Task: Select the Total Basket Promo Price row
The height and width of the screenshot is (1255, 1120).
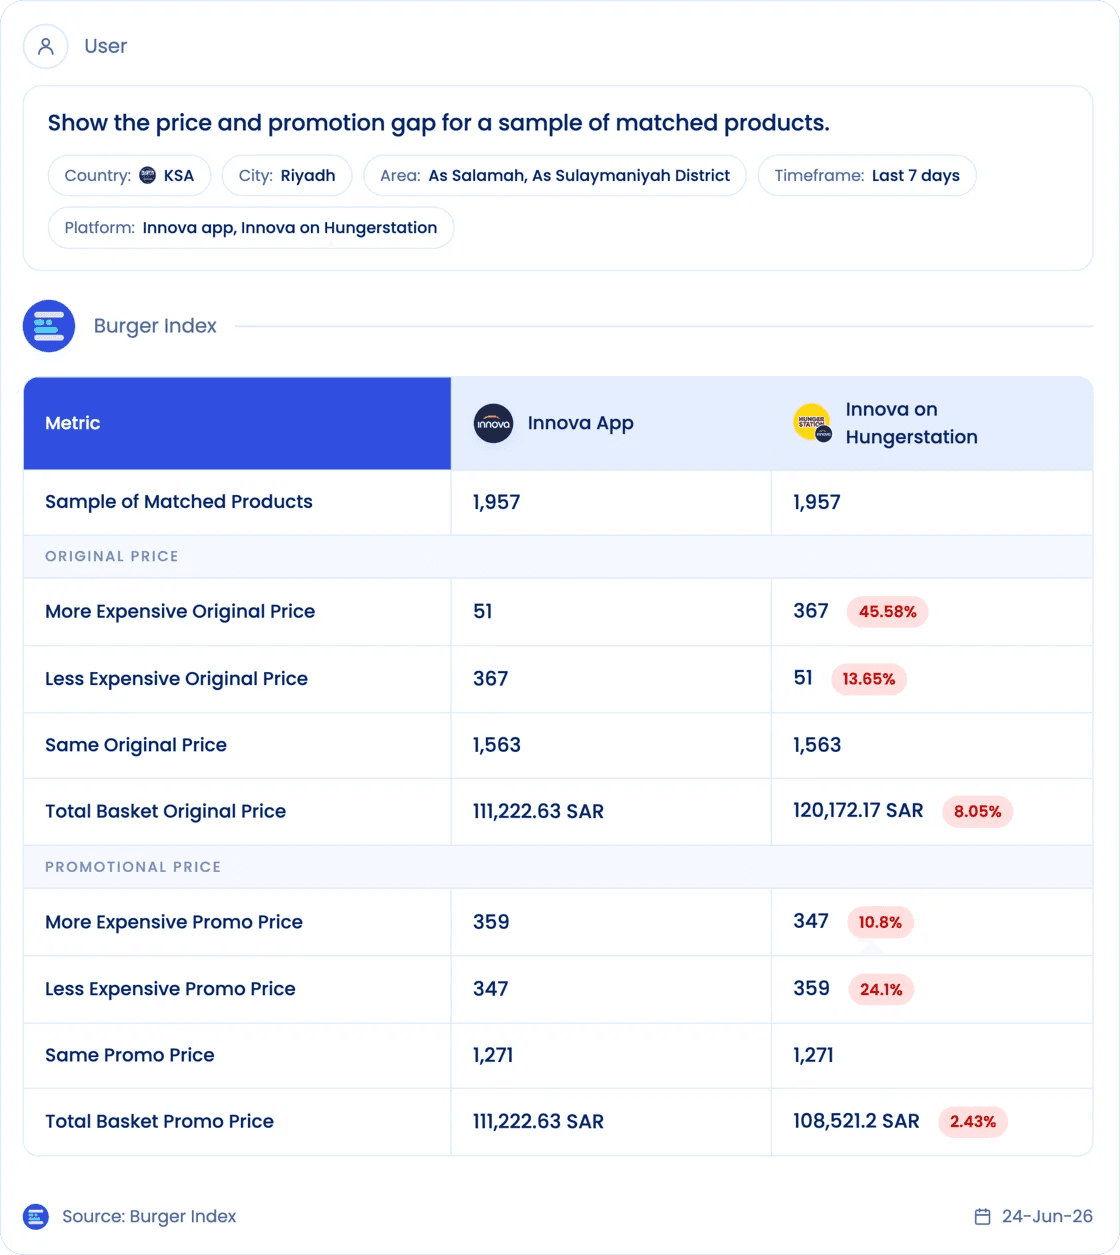Action: (558, 1122)
